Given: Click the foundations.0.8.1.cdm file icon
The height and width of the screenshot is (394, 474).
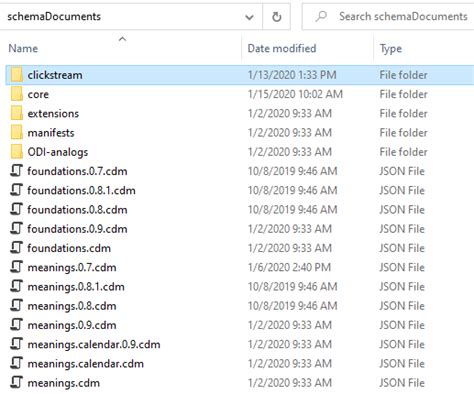Looking at the screenshot, I should tap(16, 190).
